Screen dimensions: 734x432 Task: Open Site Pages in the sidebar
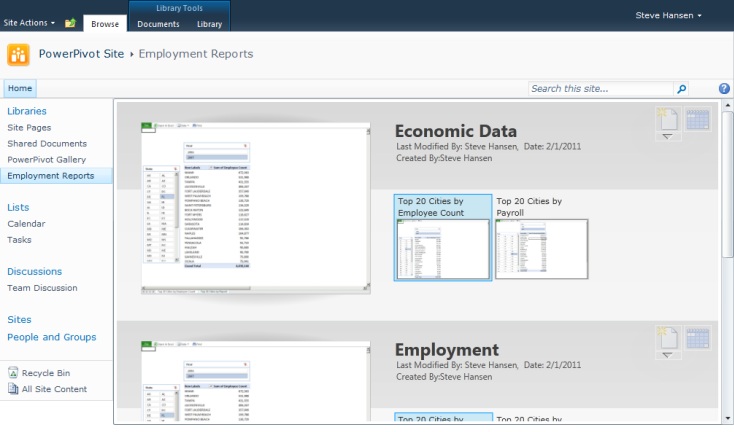pyautogui.click(x=29, y=127)
